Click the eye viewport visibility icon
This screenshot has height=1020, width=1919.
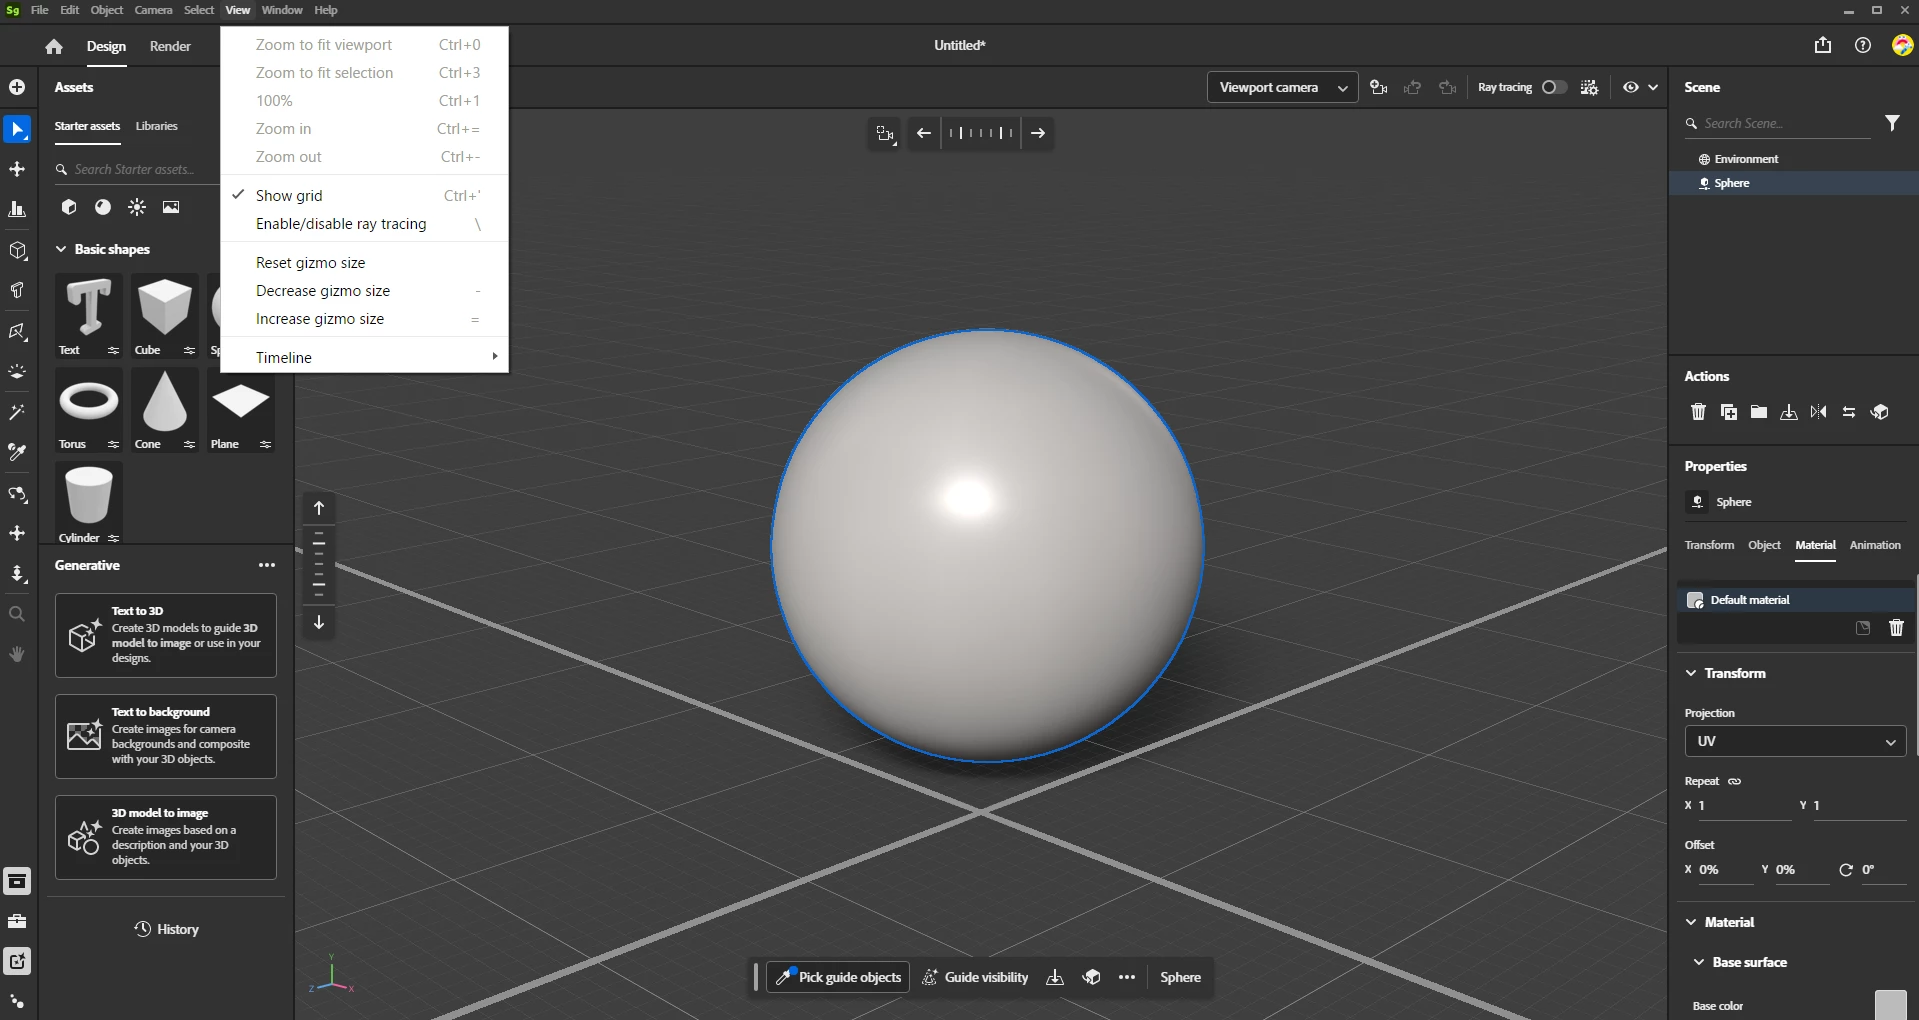1630,87
